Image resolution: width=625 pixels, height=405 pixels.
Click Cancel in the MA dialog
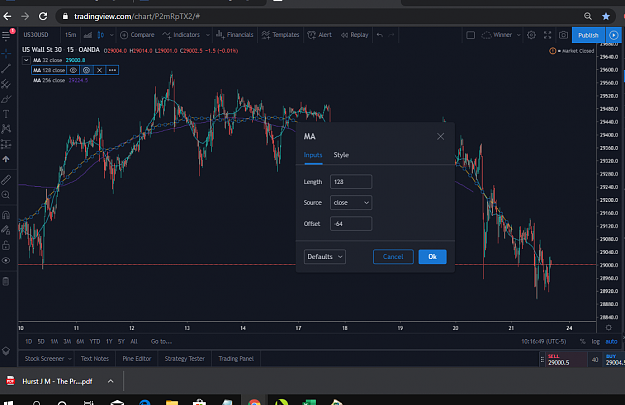click(x=393, y=257)
